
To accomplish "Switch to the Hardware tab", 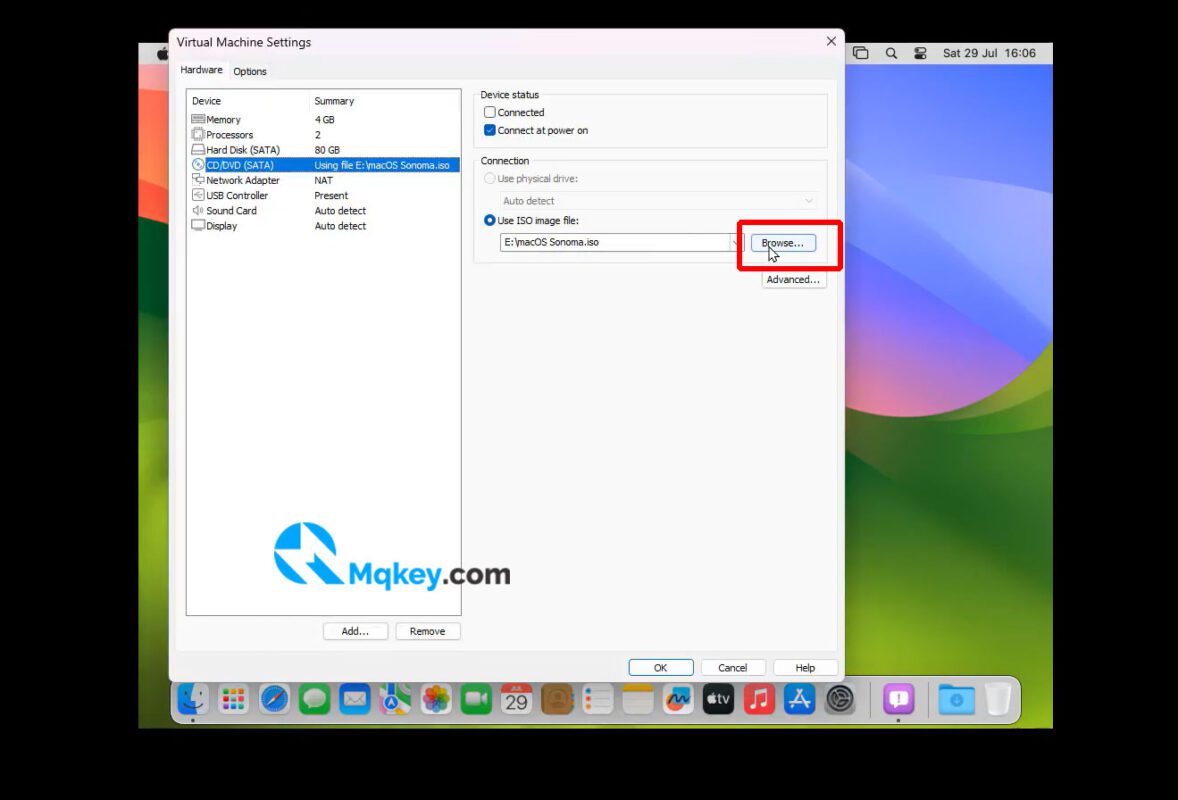I will click(201, 70).
